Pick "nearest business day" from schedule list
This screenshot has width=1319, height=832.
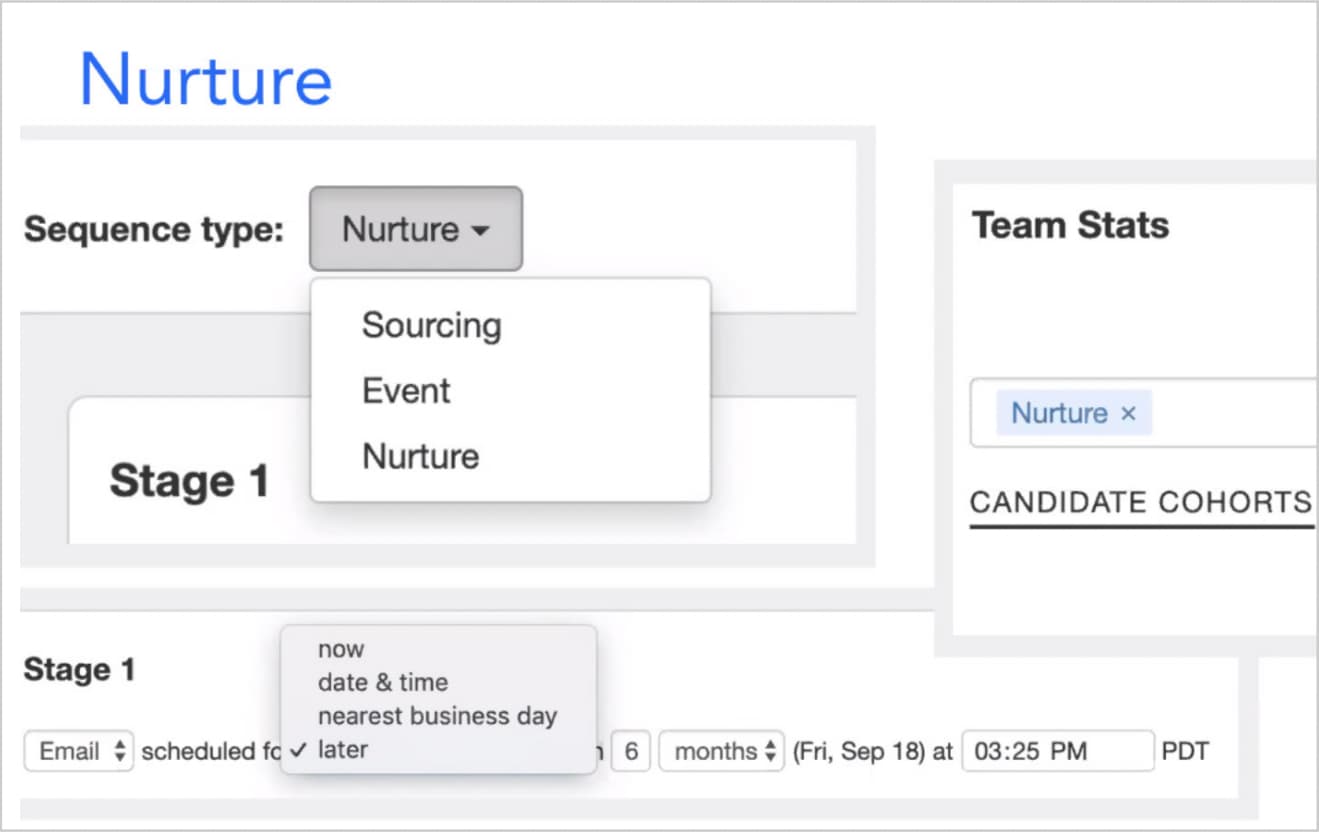(x=437, y=716)
